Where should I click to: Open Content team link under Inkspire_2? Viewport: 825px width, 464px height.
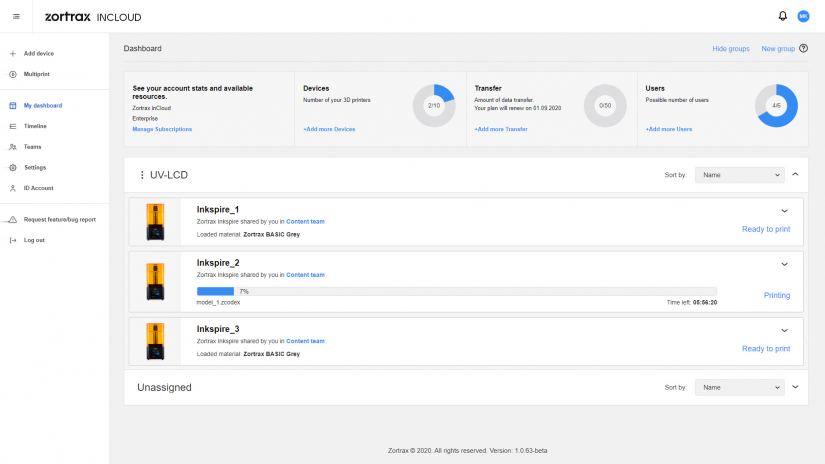305,275
